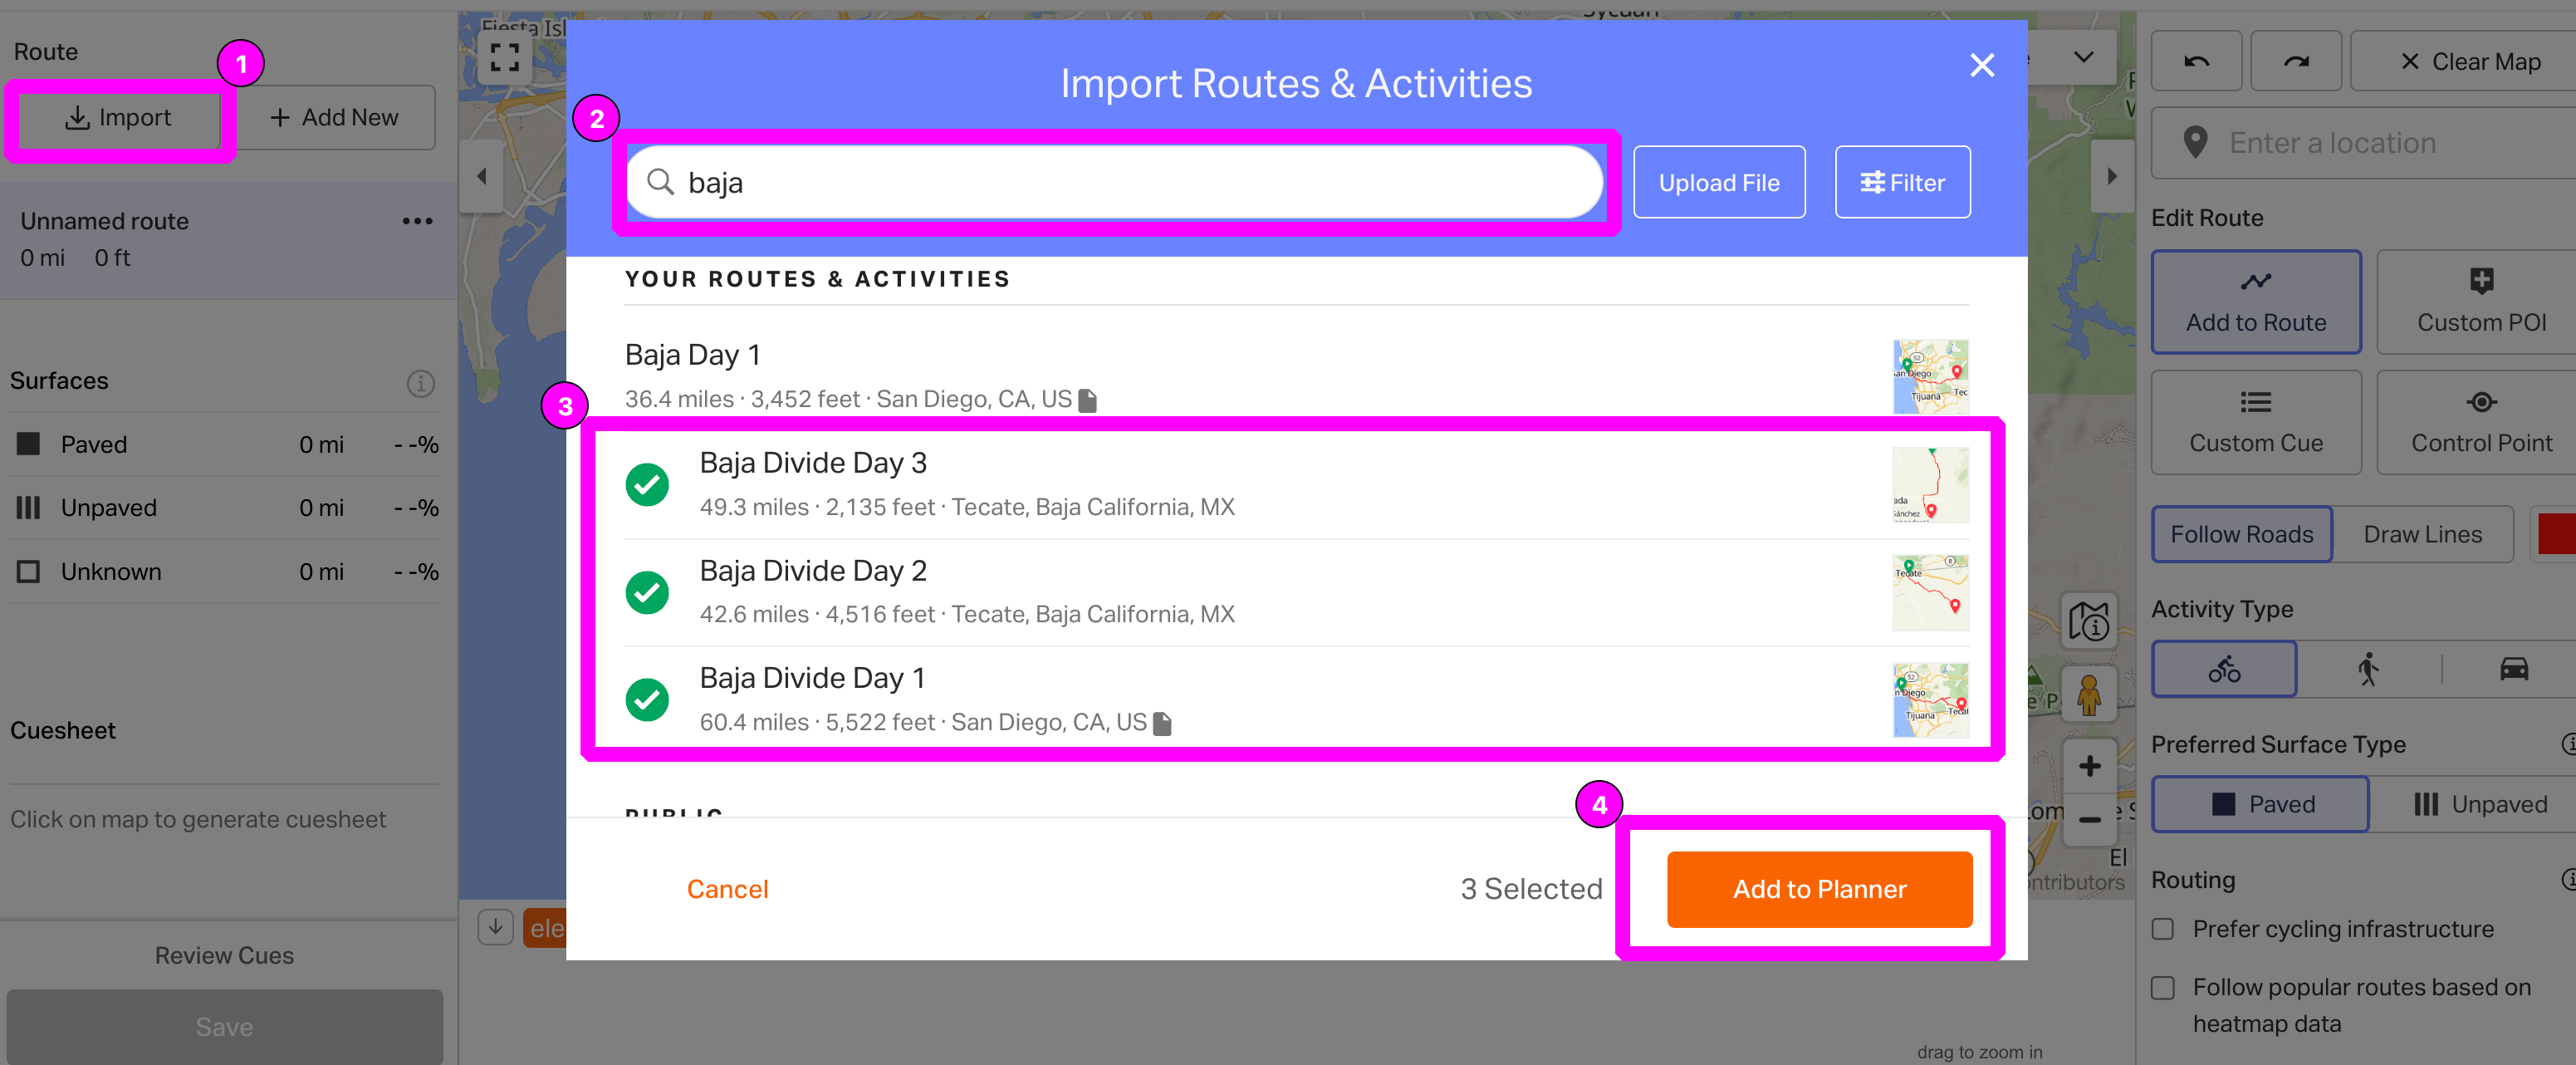Click the redo arrow icon
This screenshot has width=2576, height=1065.
(2296, 62)
